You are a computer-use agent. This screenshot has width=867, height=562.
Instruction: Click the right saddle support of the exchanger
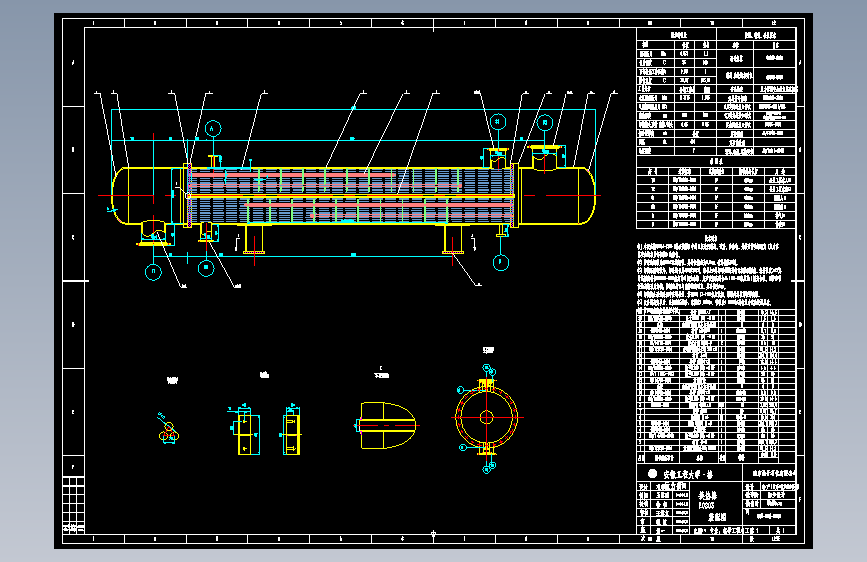point(453,239)
